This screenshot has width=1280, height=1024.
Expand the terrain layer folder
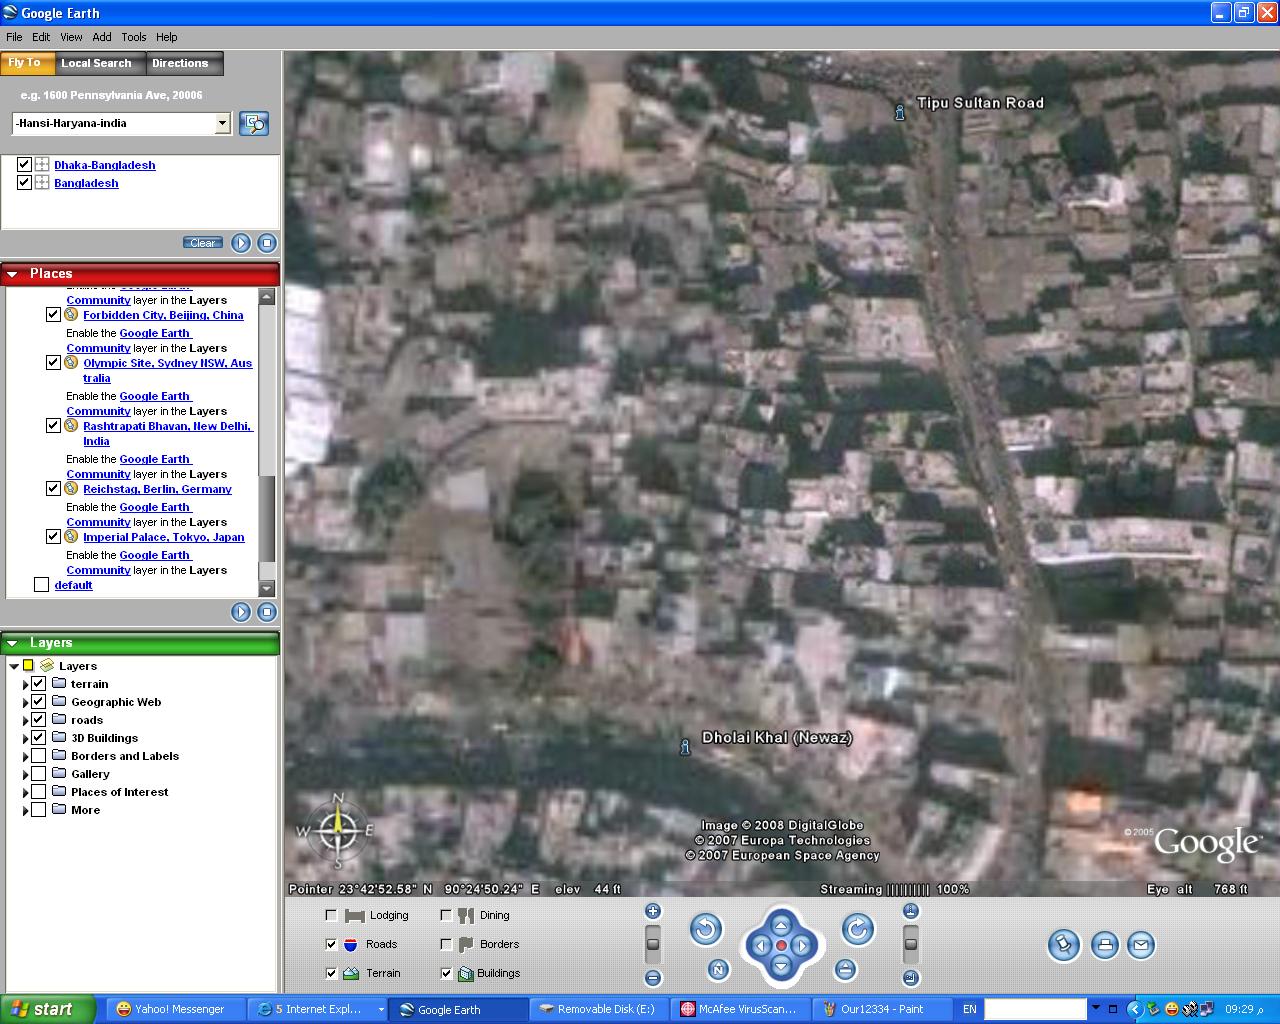pyautogui.click(x=25, y=684)
